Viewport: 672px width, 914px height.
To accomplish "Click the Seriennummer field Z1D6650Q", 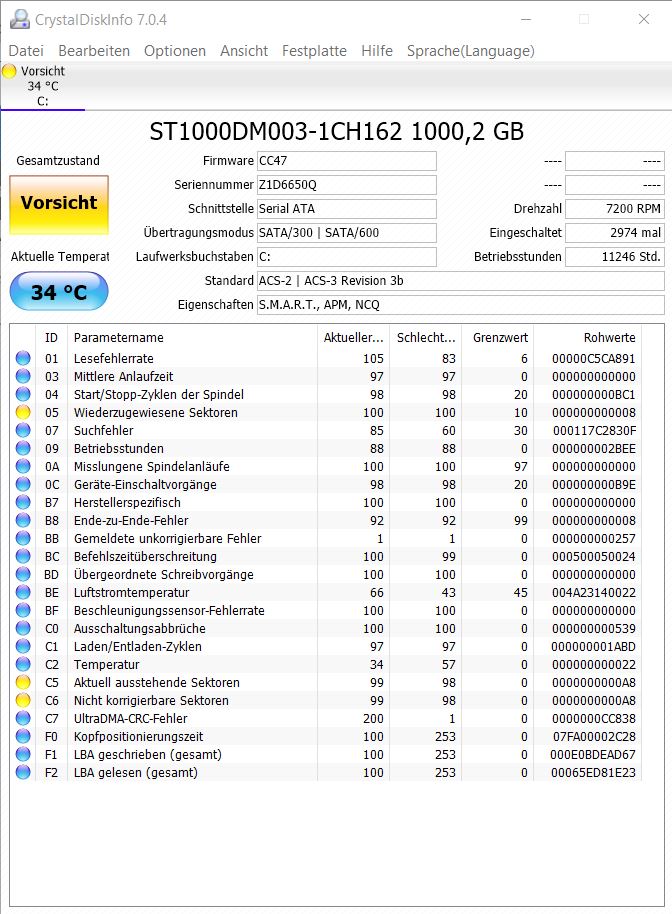I will click(346, 185).
